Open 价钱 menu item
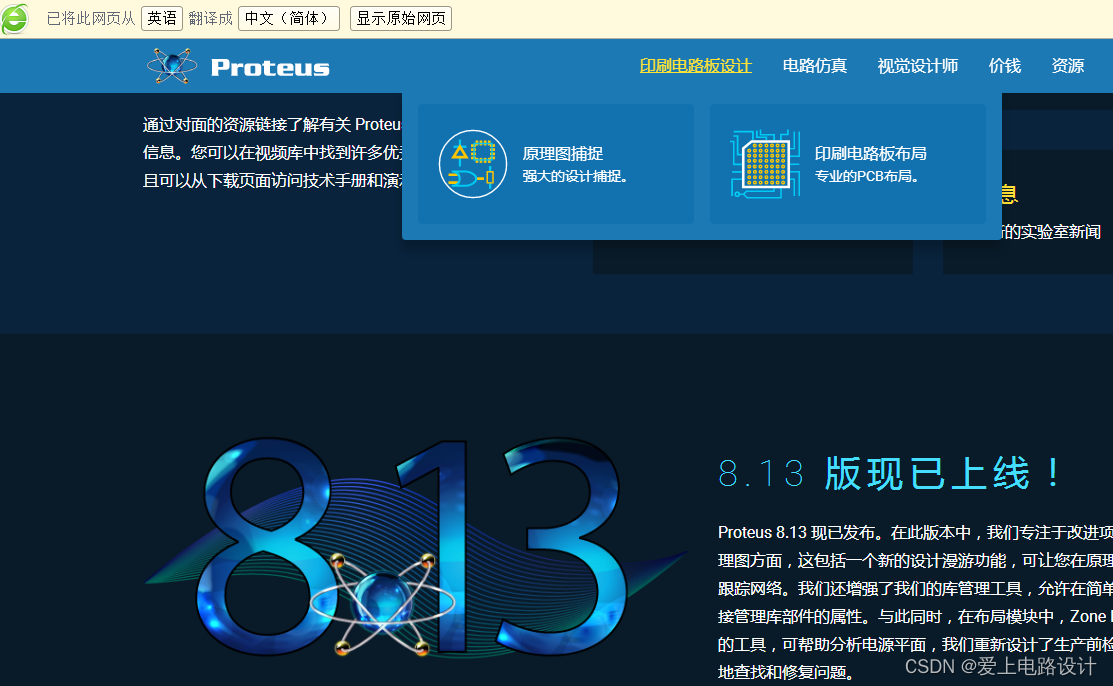The image size is (1113, 686). coord(1005,66)
